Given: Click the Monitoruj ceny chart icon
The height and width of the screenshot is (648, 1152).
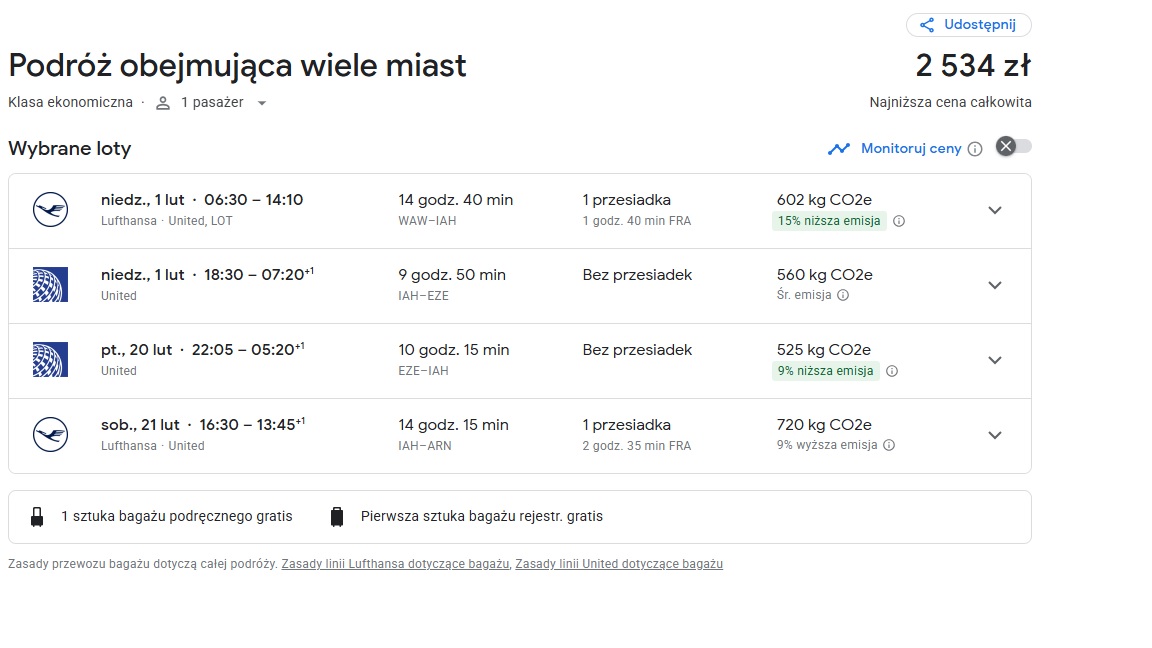Looking at the screenshot, I should (x=839, y=149).
